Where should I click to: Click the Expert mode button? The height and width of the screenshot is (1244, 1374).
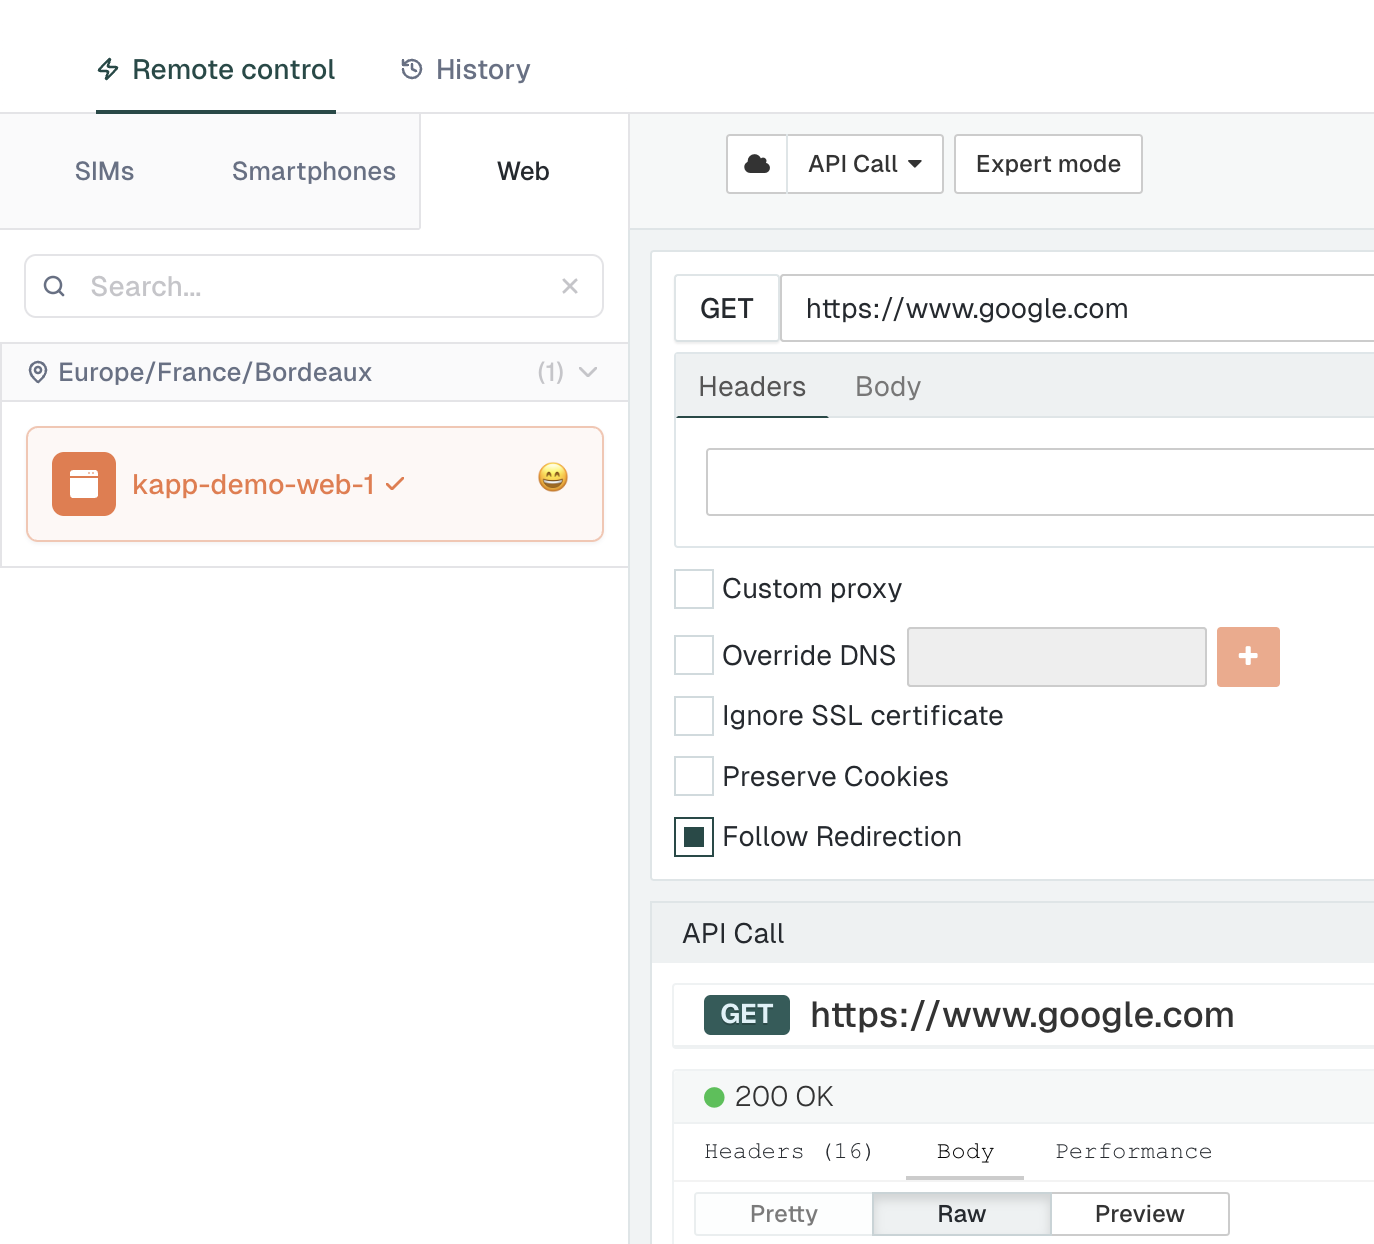coord(1047,164)
